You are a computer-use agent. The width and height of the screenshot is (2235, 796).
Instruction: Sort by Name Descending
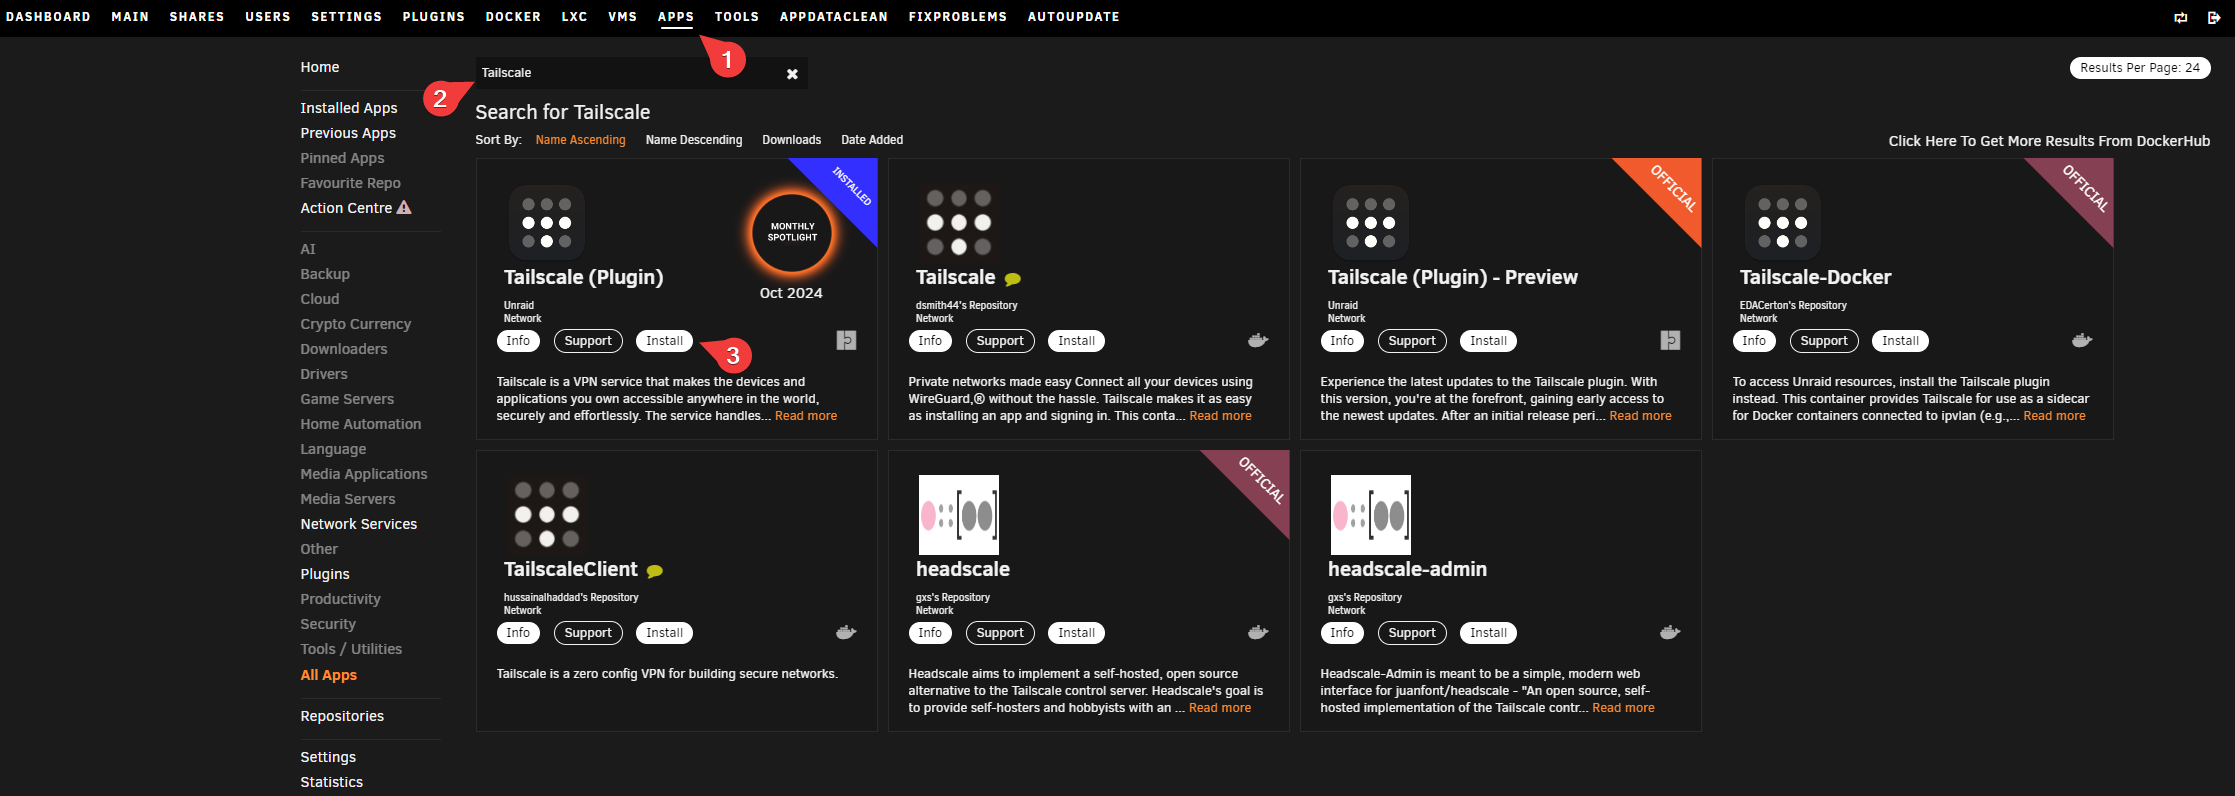[x=694, y=140]
